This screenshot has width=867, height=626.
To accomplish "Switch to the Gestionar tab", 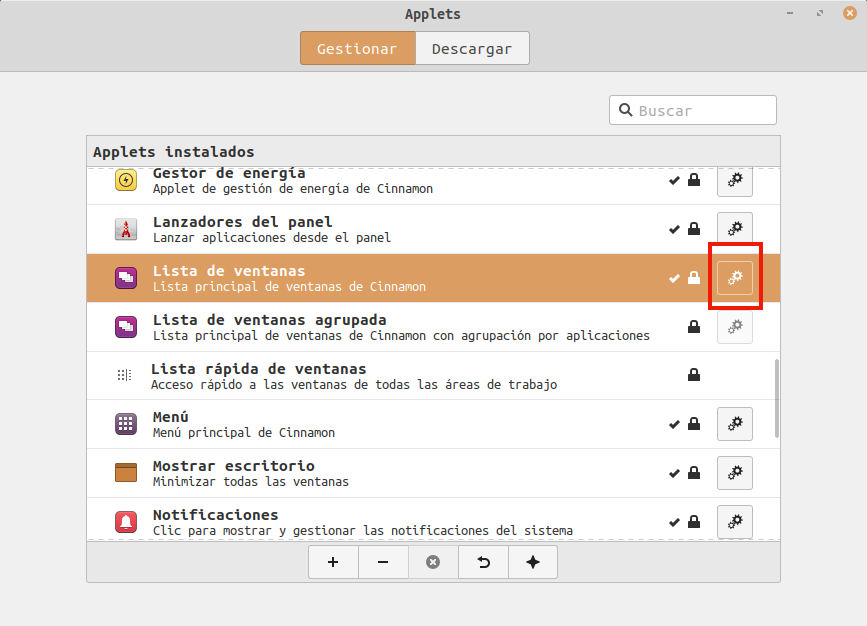I will click(358, 49).
